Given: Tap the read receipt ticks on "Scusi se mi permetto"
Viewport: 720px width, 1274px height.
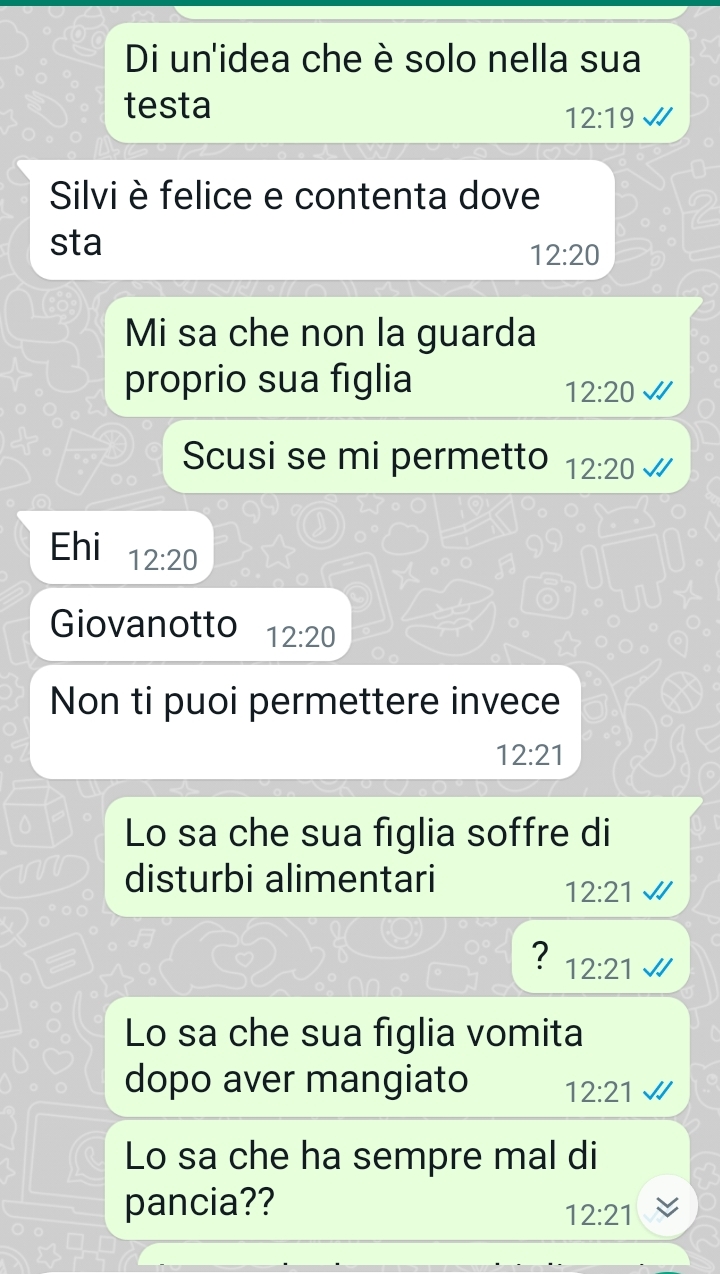Looking at the screenshot, I should (656, 467).
